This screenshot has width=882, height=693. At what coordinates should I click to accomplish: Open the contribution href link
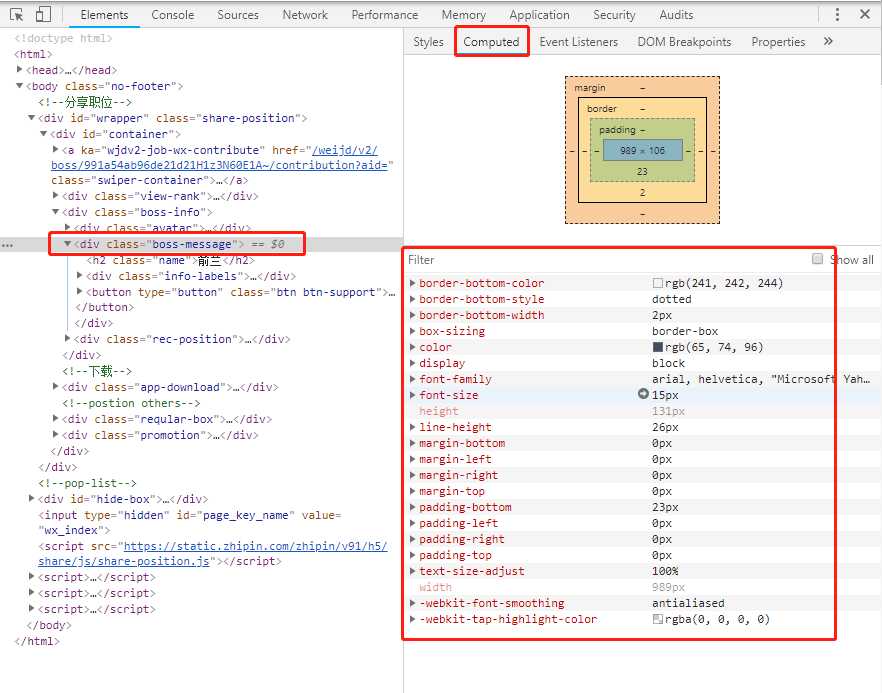click(x=219, y=158)
